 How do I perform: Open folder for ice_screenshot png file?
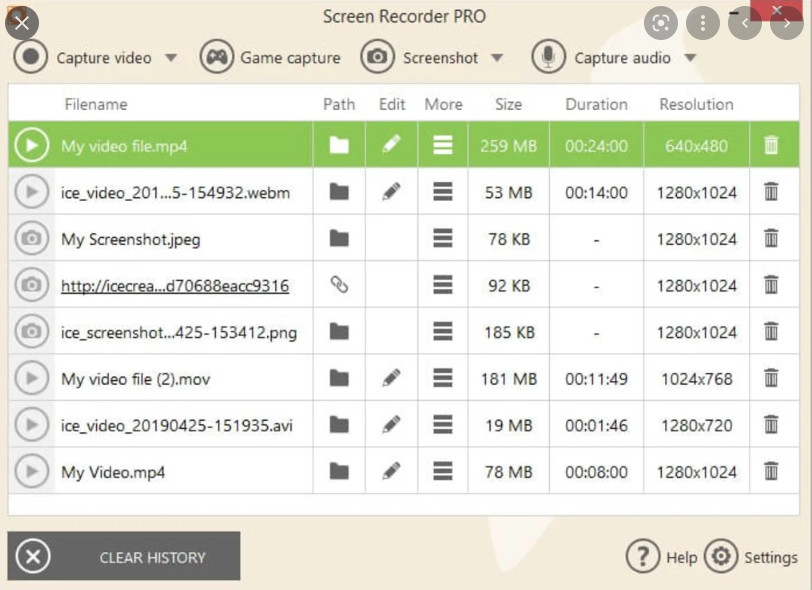(x=339, y=332)
